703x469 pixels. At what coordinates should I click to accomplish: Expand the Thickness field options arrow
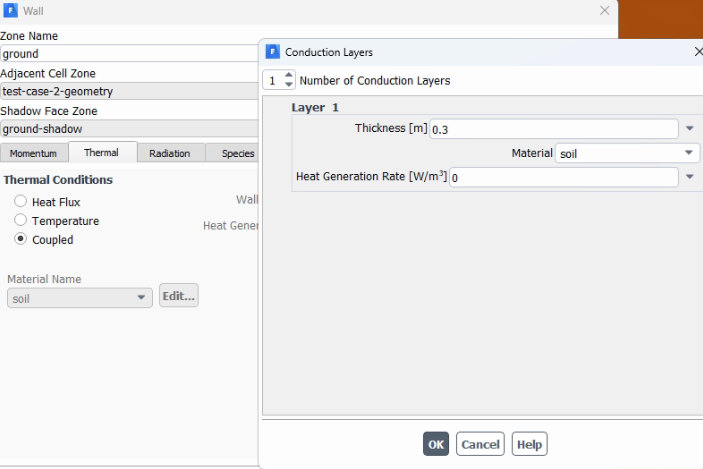pyautogui.click(x=690, y=129)
